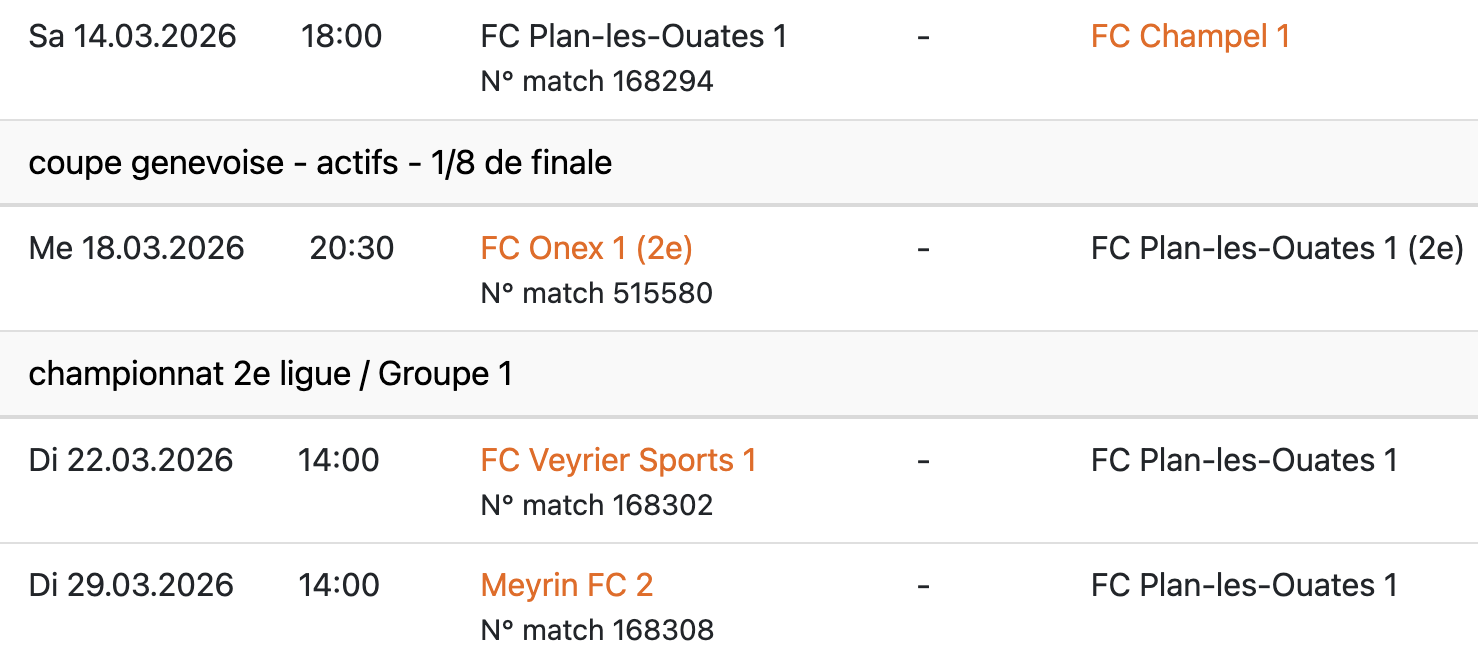Click the 18:00 kickoff time
The height and width of the screenshot is (664, 1478).
coord(341,37)
